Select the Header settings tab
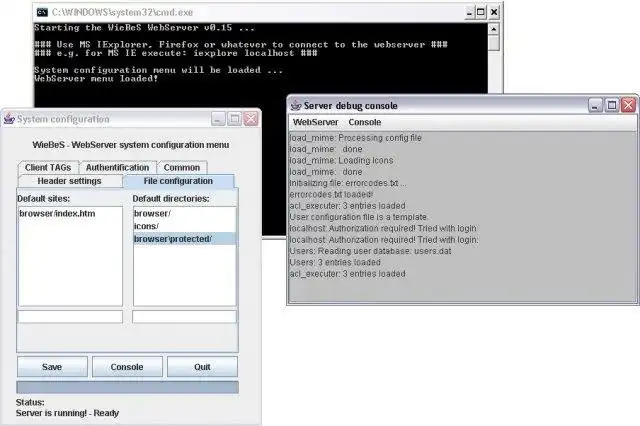Screen dimensions: 640x426 pos(69,181)
